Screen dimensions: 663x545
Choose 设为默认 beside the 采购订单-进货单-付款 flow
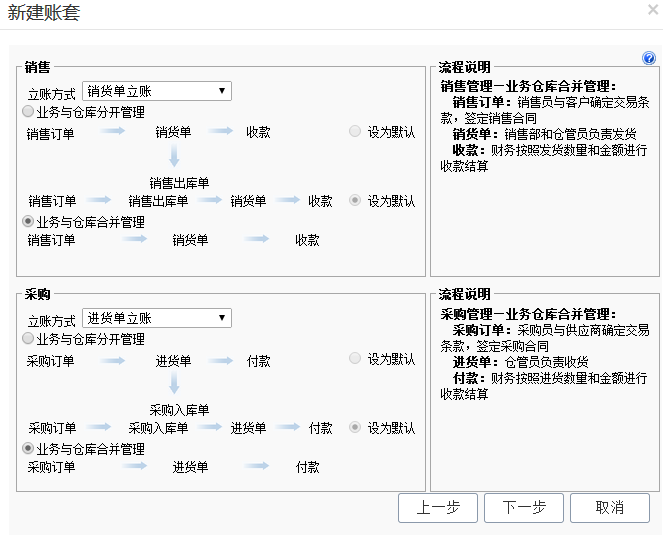click(x=355, y=358)
